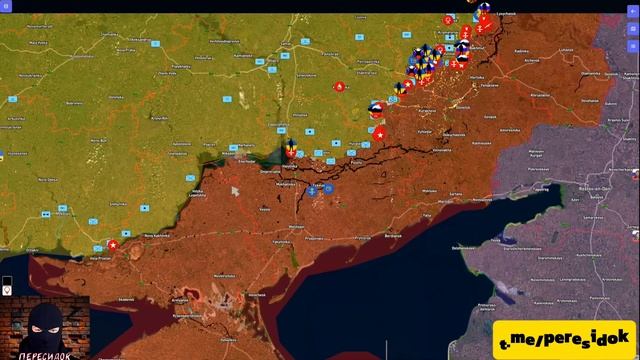Click the masked presenter webcam thumbnail
640x360 pixels.
(x=44, y=328)
